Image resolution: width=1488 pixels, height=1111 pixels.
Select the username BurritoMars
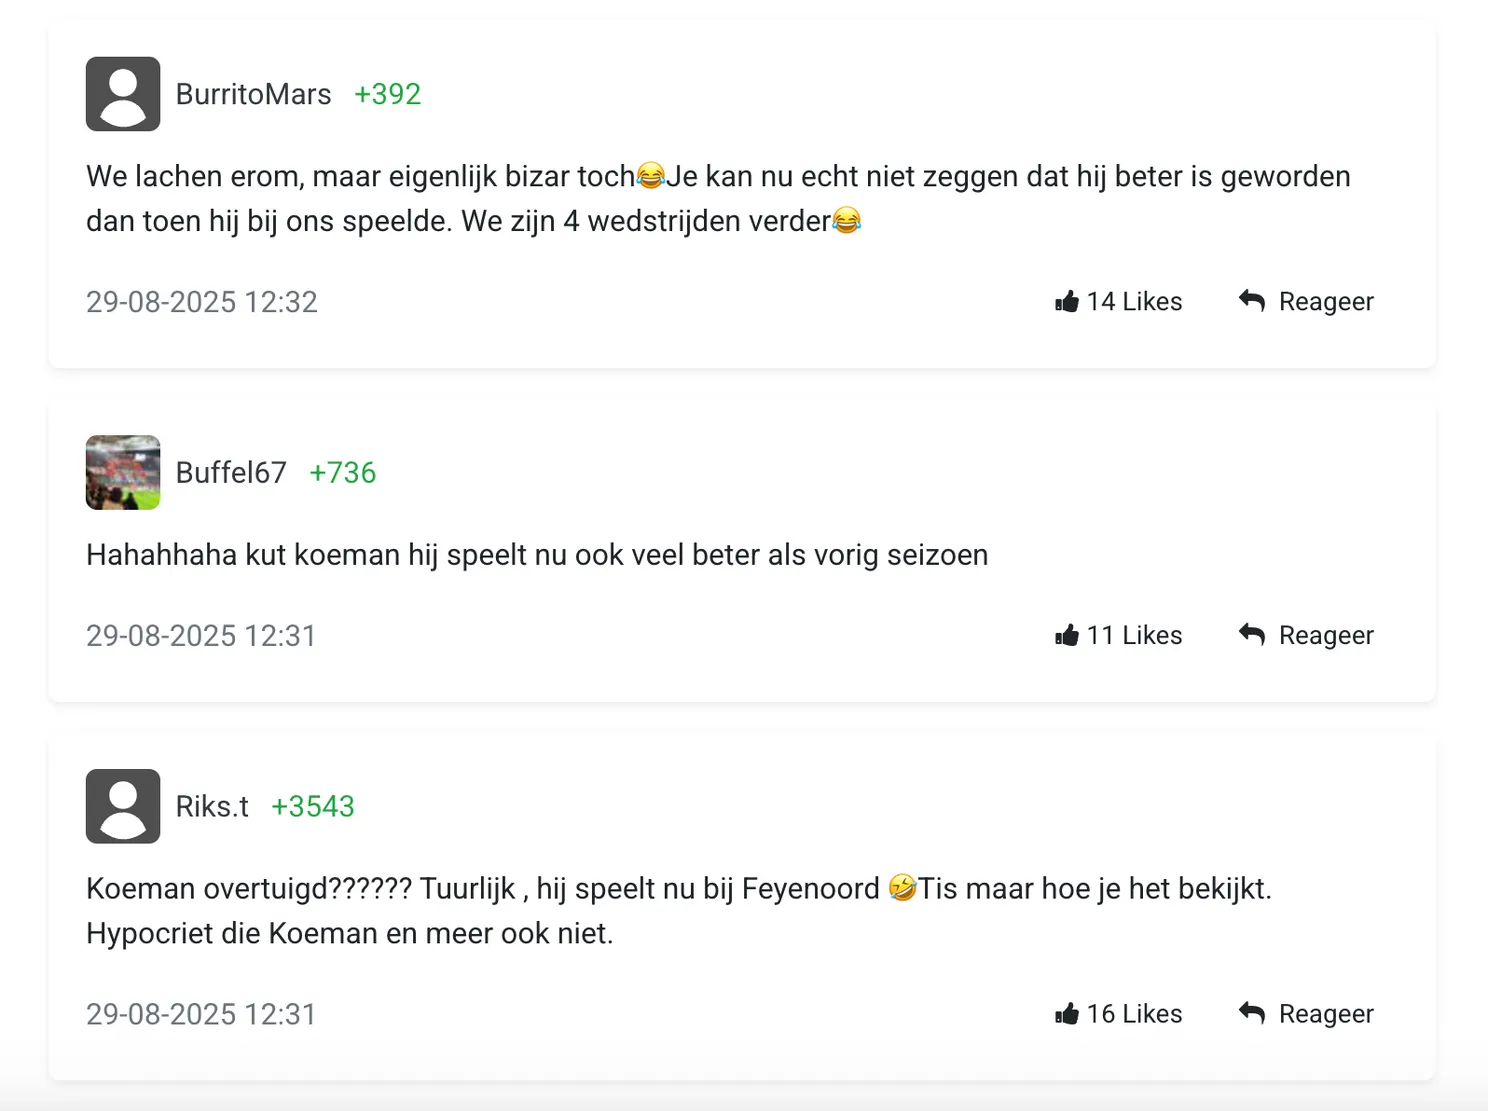coord(253,93)
